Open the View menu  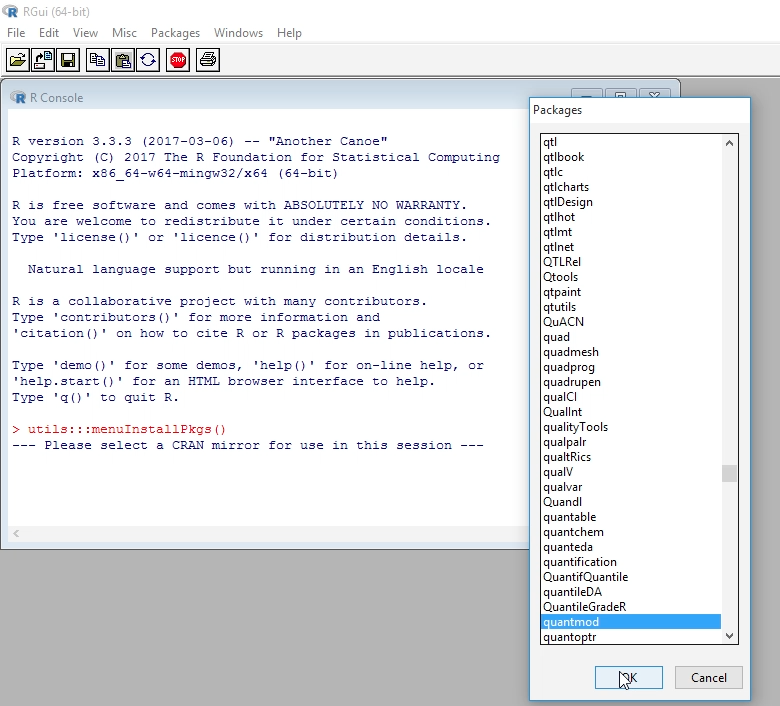tap(85, 33)
